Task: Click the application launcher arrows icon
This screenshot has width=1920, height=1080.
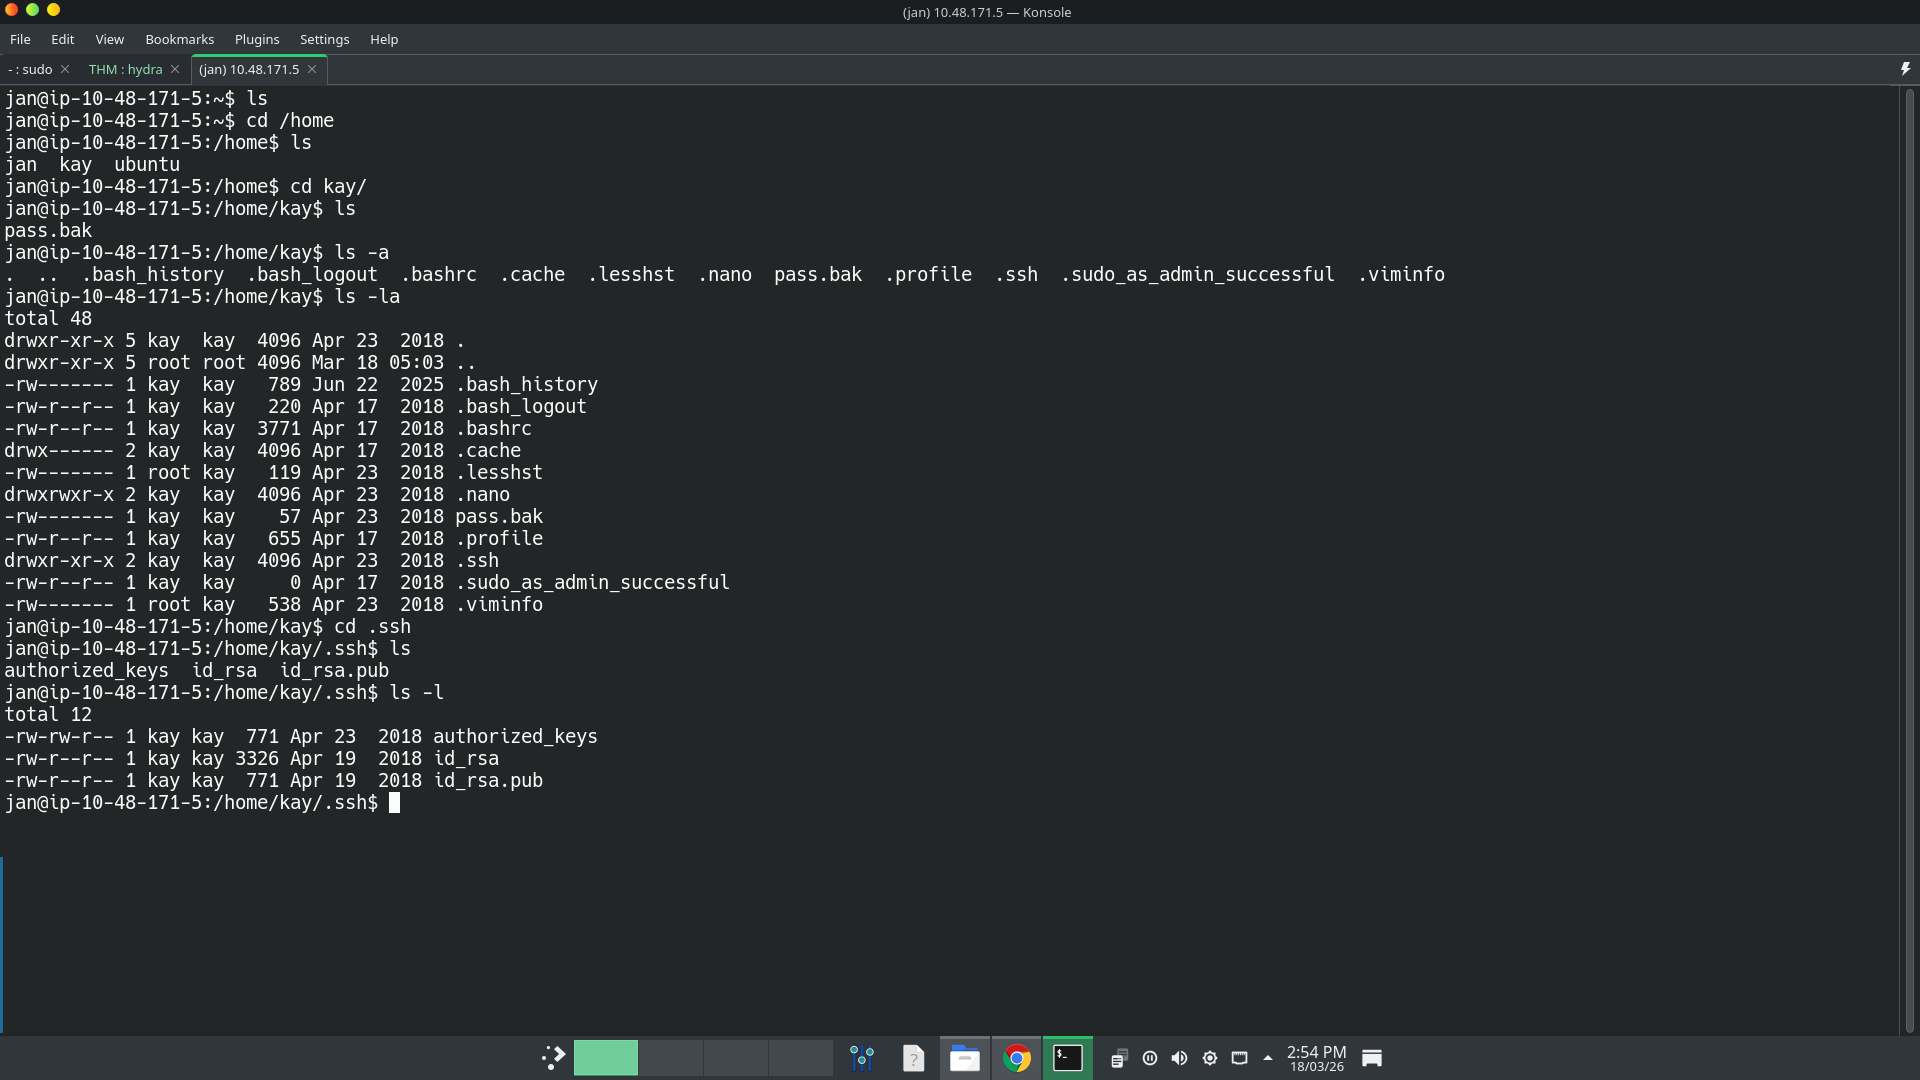Action: [x=552, y=1057]
